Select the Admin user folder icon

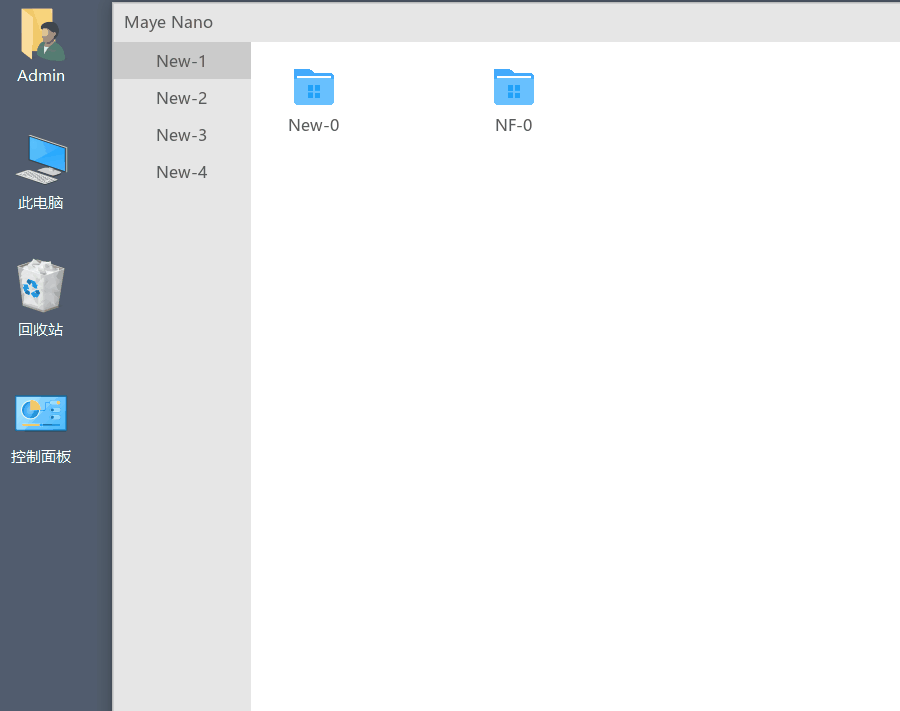(41, 36)
